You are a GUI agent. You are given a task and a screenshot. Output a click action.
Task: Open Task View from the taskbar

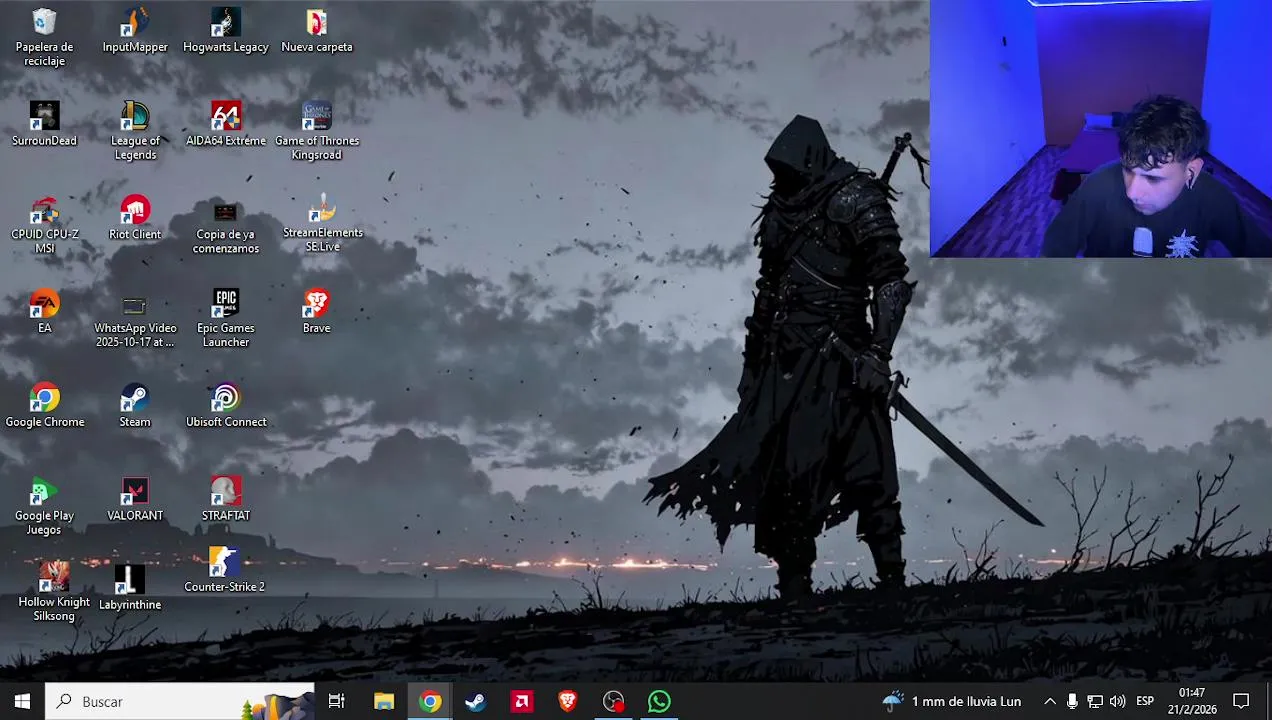point(337,702)
